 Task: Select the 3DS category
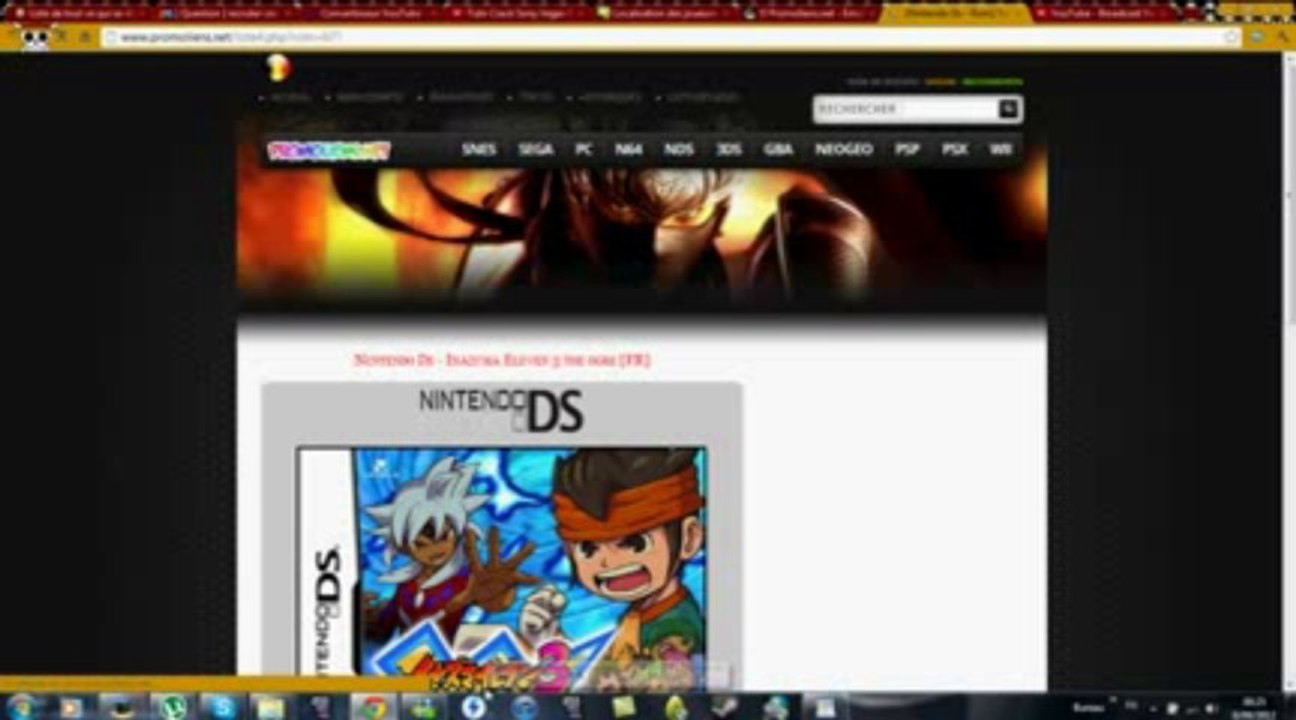[x=729, y=149]
